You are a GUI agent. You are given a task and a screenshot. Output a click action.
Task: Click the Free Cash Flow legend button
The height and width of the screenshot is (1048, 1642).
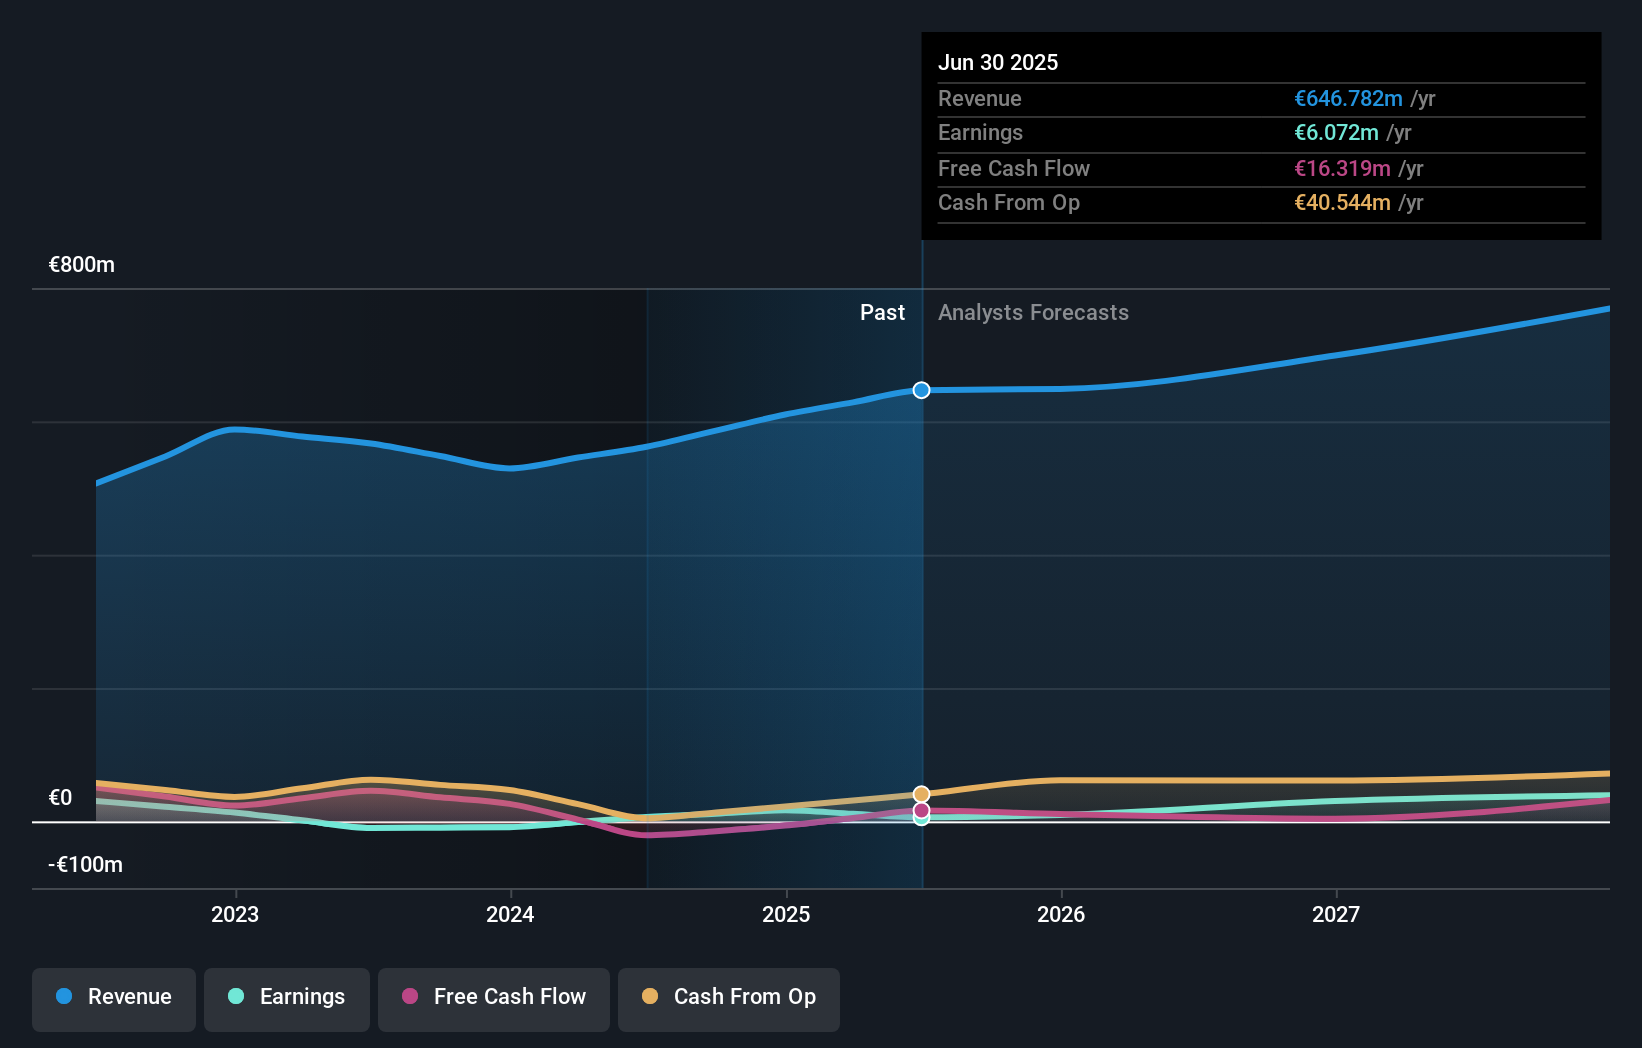(494, 999)
